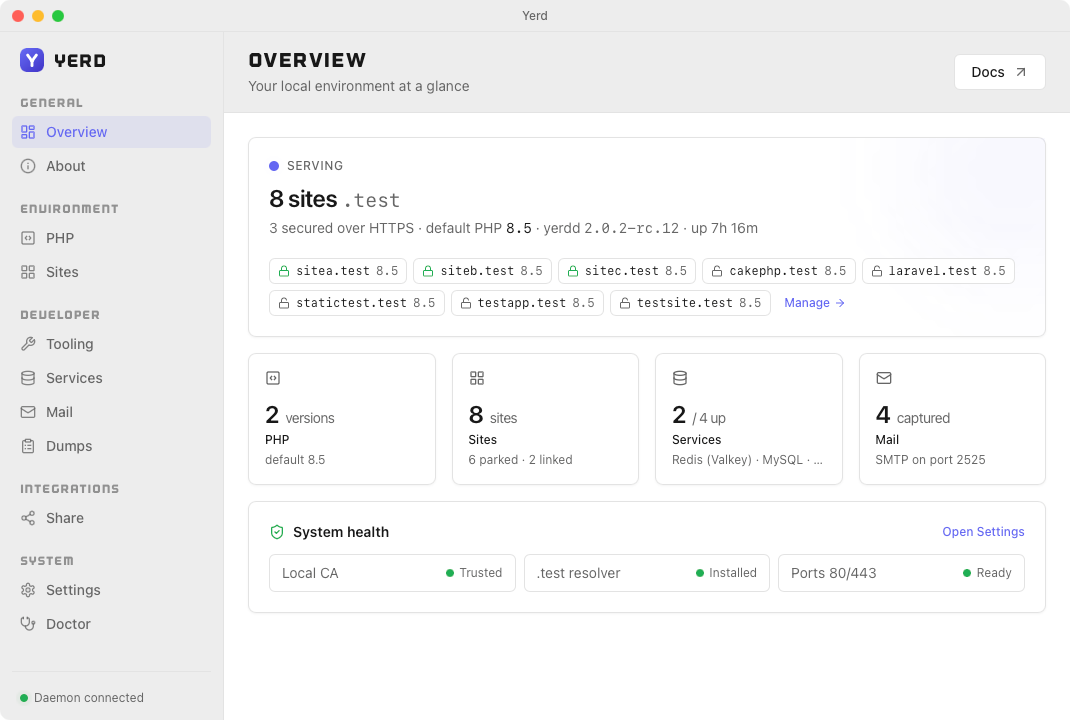Click the Doctor stethoscope icon
The height and width of the screenshot is (720, 1070).
coord(28,624)
